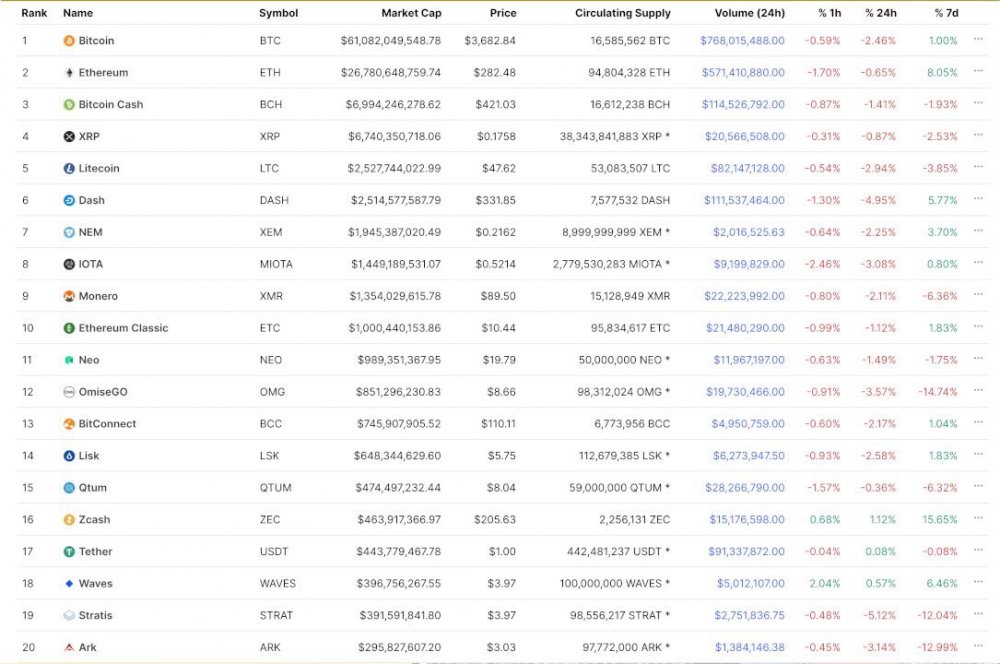
Task: Click the Bitcoin coin logo
Action: coord(69,41)
